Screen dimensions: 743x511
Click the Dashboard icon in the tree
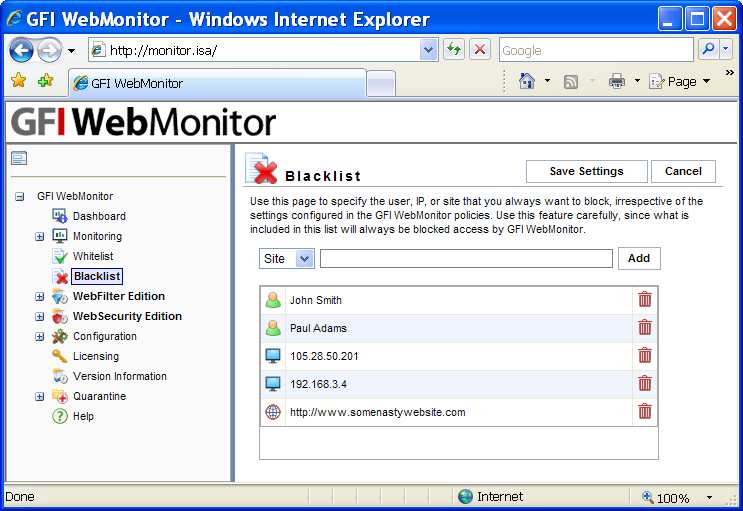coord(60,216)
